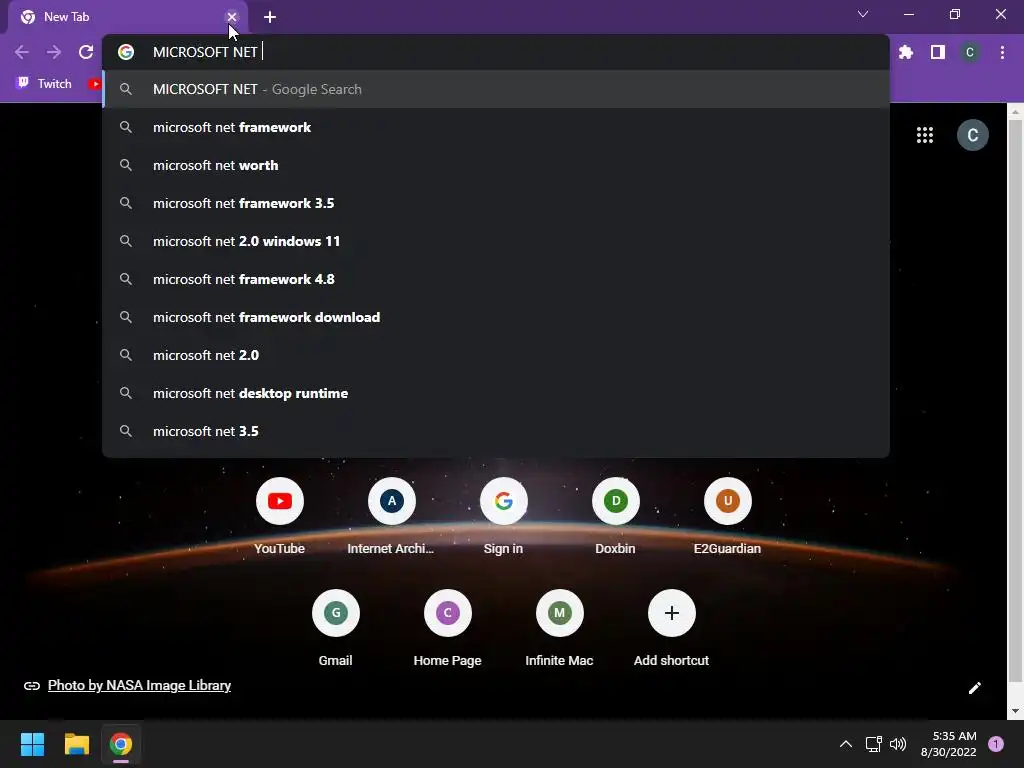Pick suggestion microsoft net desktop runtime

[x=496, y=393]
